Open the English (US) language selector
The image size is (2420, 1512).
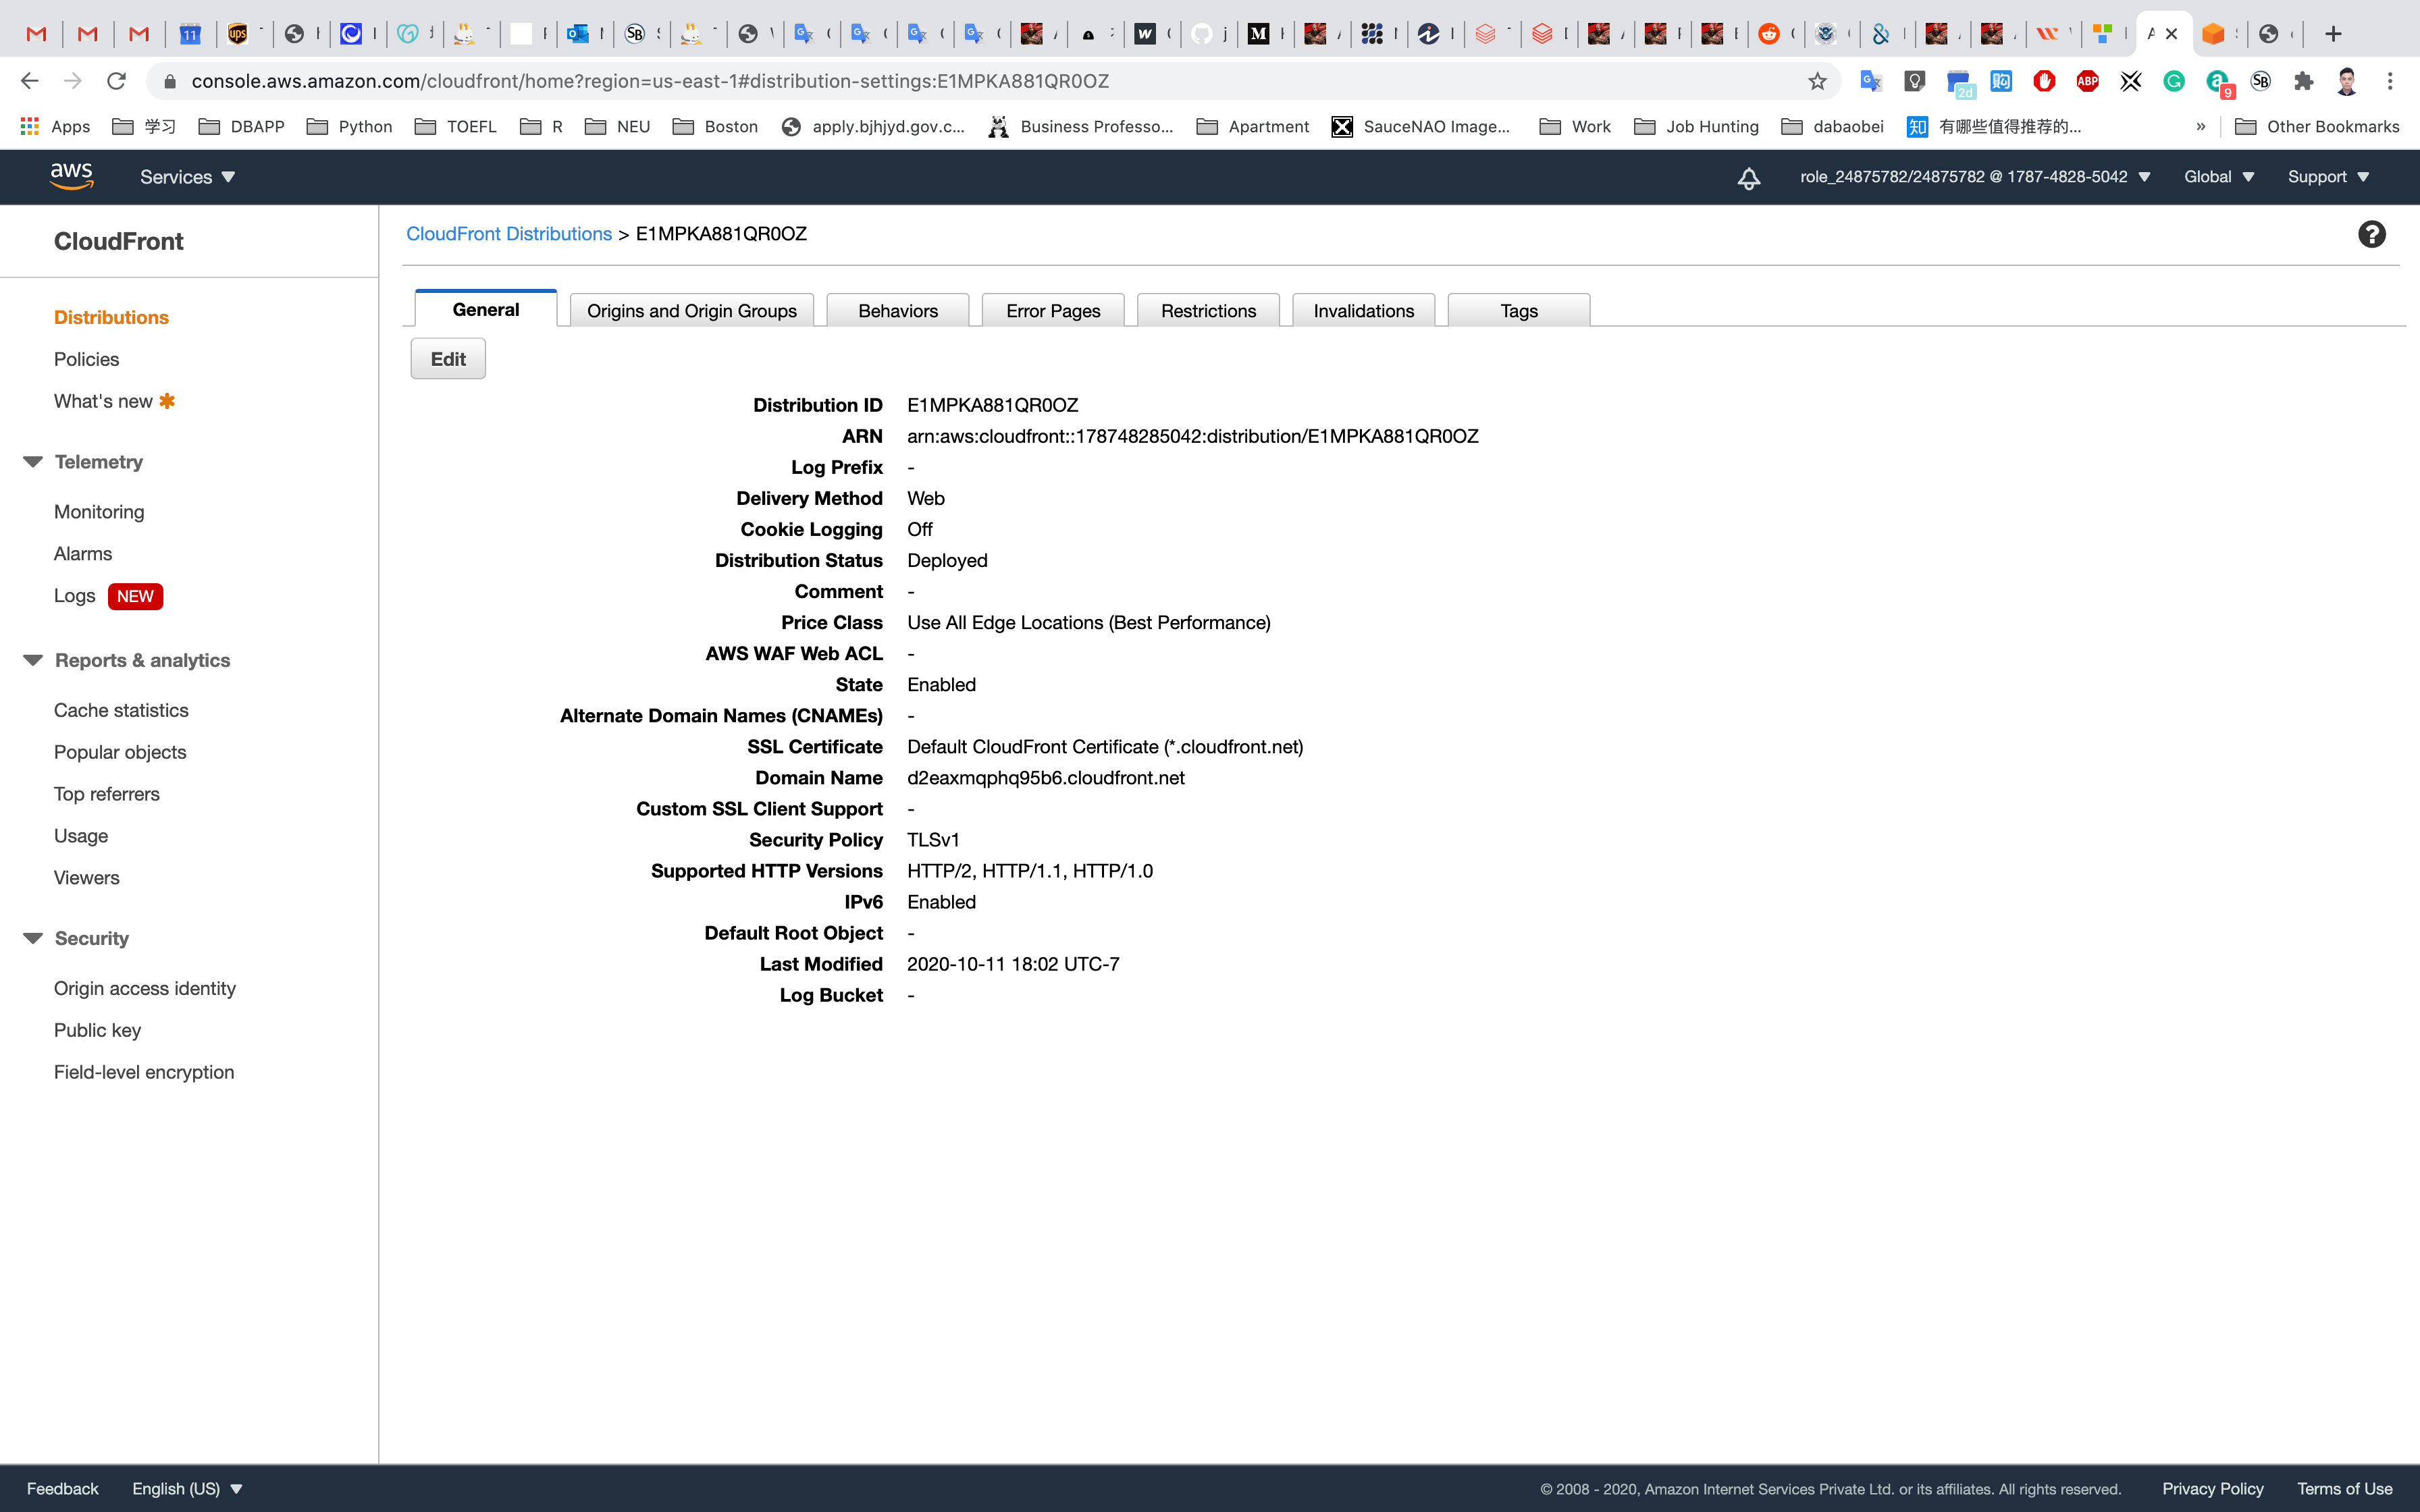187,1488
